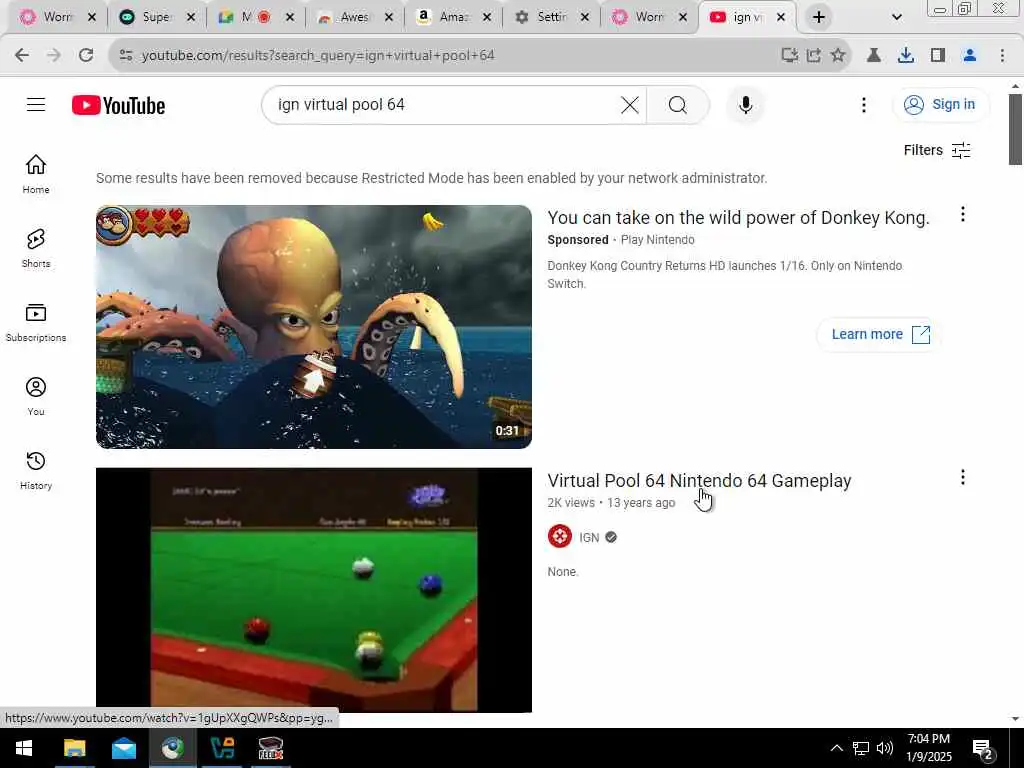
Task: Go forward in browser
Action: 54,56
